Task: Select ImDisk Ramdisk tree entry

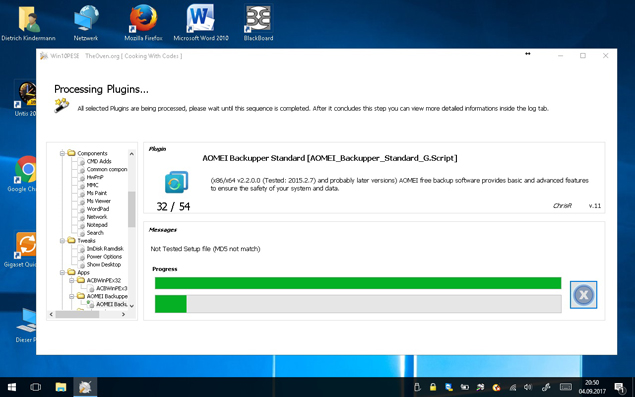Action: pyautogui.click(x=105, y=249)
